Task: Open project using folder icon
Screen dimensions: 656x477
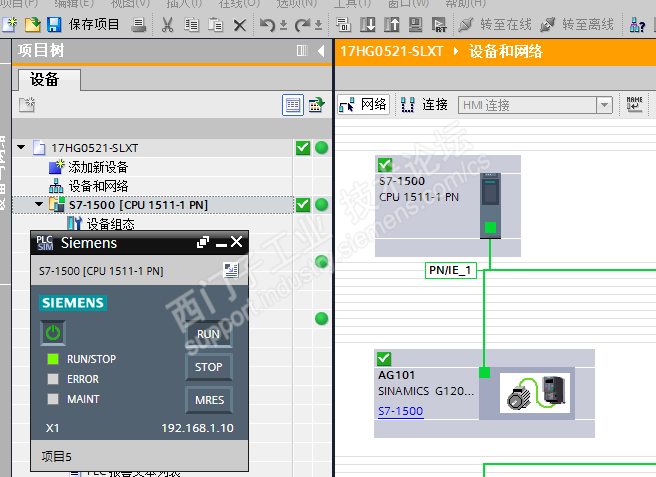Action: tap(32, 25)
